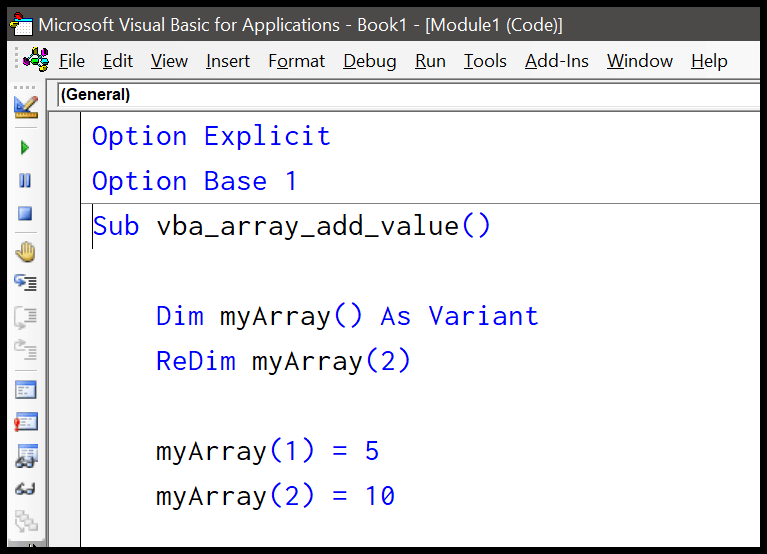This screenshot has height=554, width=767.
Task: Click the margin bar beside myArray(1) = 5
Action: 66,451
